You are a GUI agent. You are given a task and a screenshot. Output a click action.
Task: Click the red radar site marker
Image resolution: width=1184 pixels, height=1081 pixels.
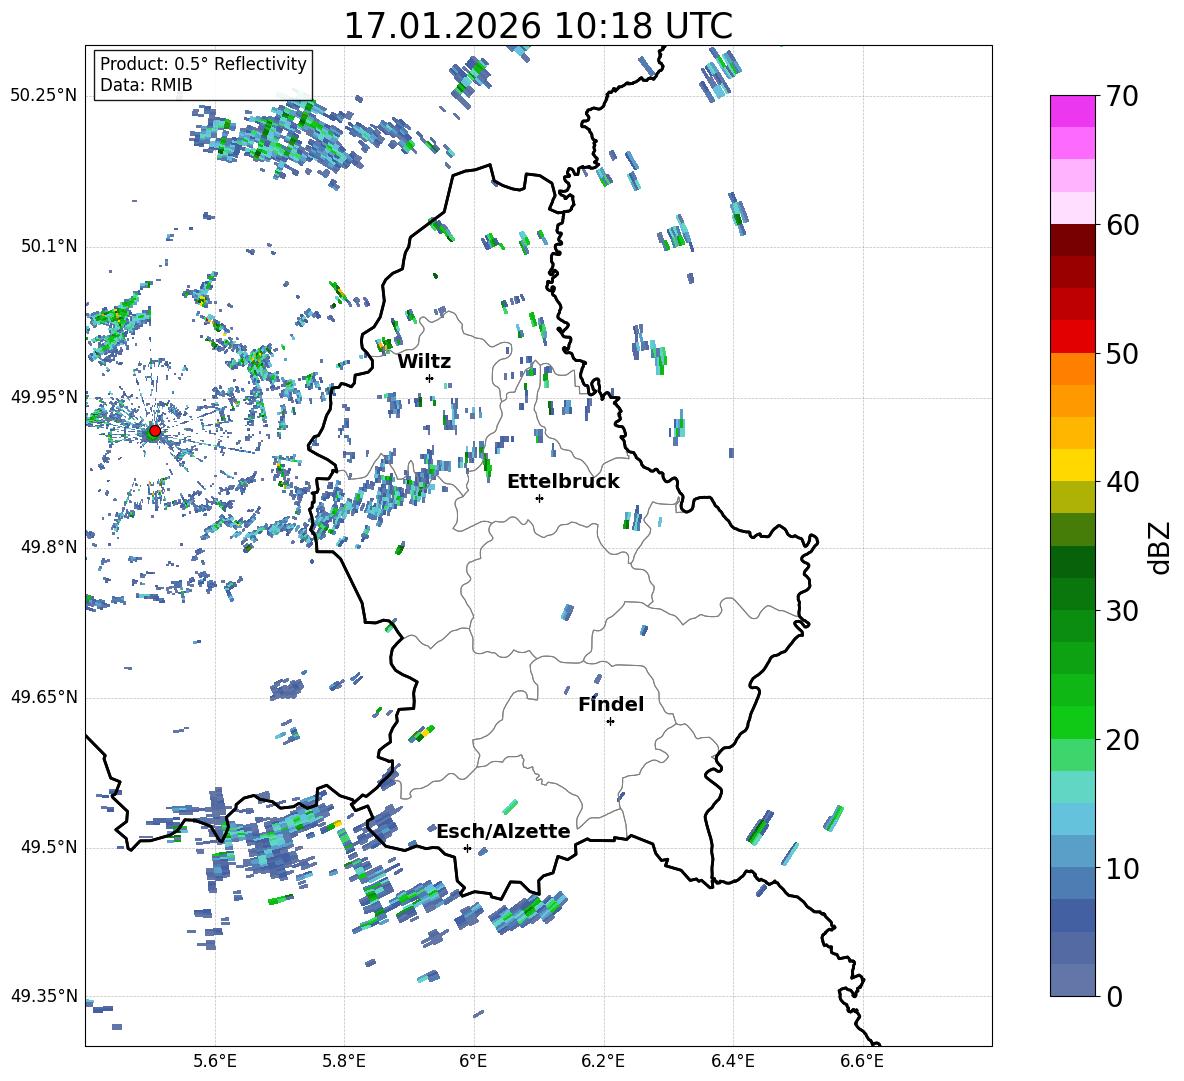pyautogui.click(x=155, y=431)
